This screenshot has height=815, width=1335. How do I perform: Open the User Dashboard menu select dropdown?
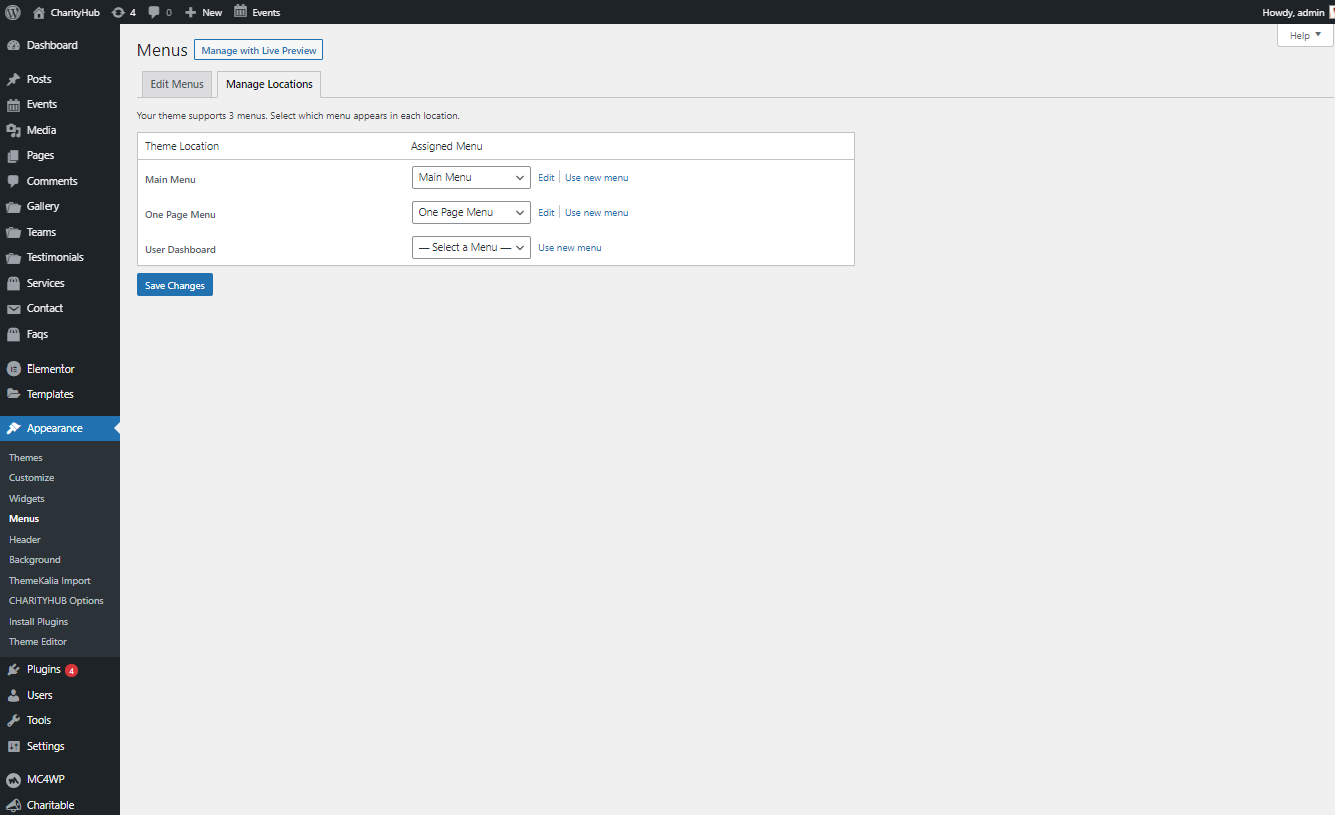[471, 247]
